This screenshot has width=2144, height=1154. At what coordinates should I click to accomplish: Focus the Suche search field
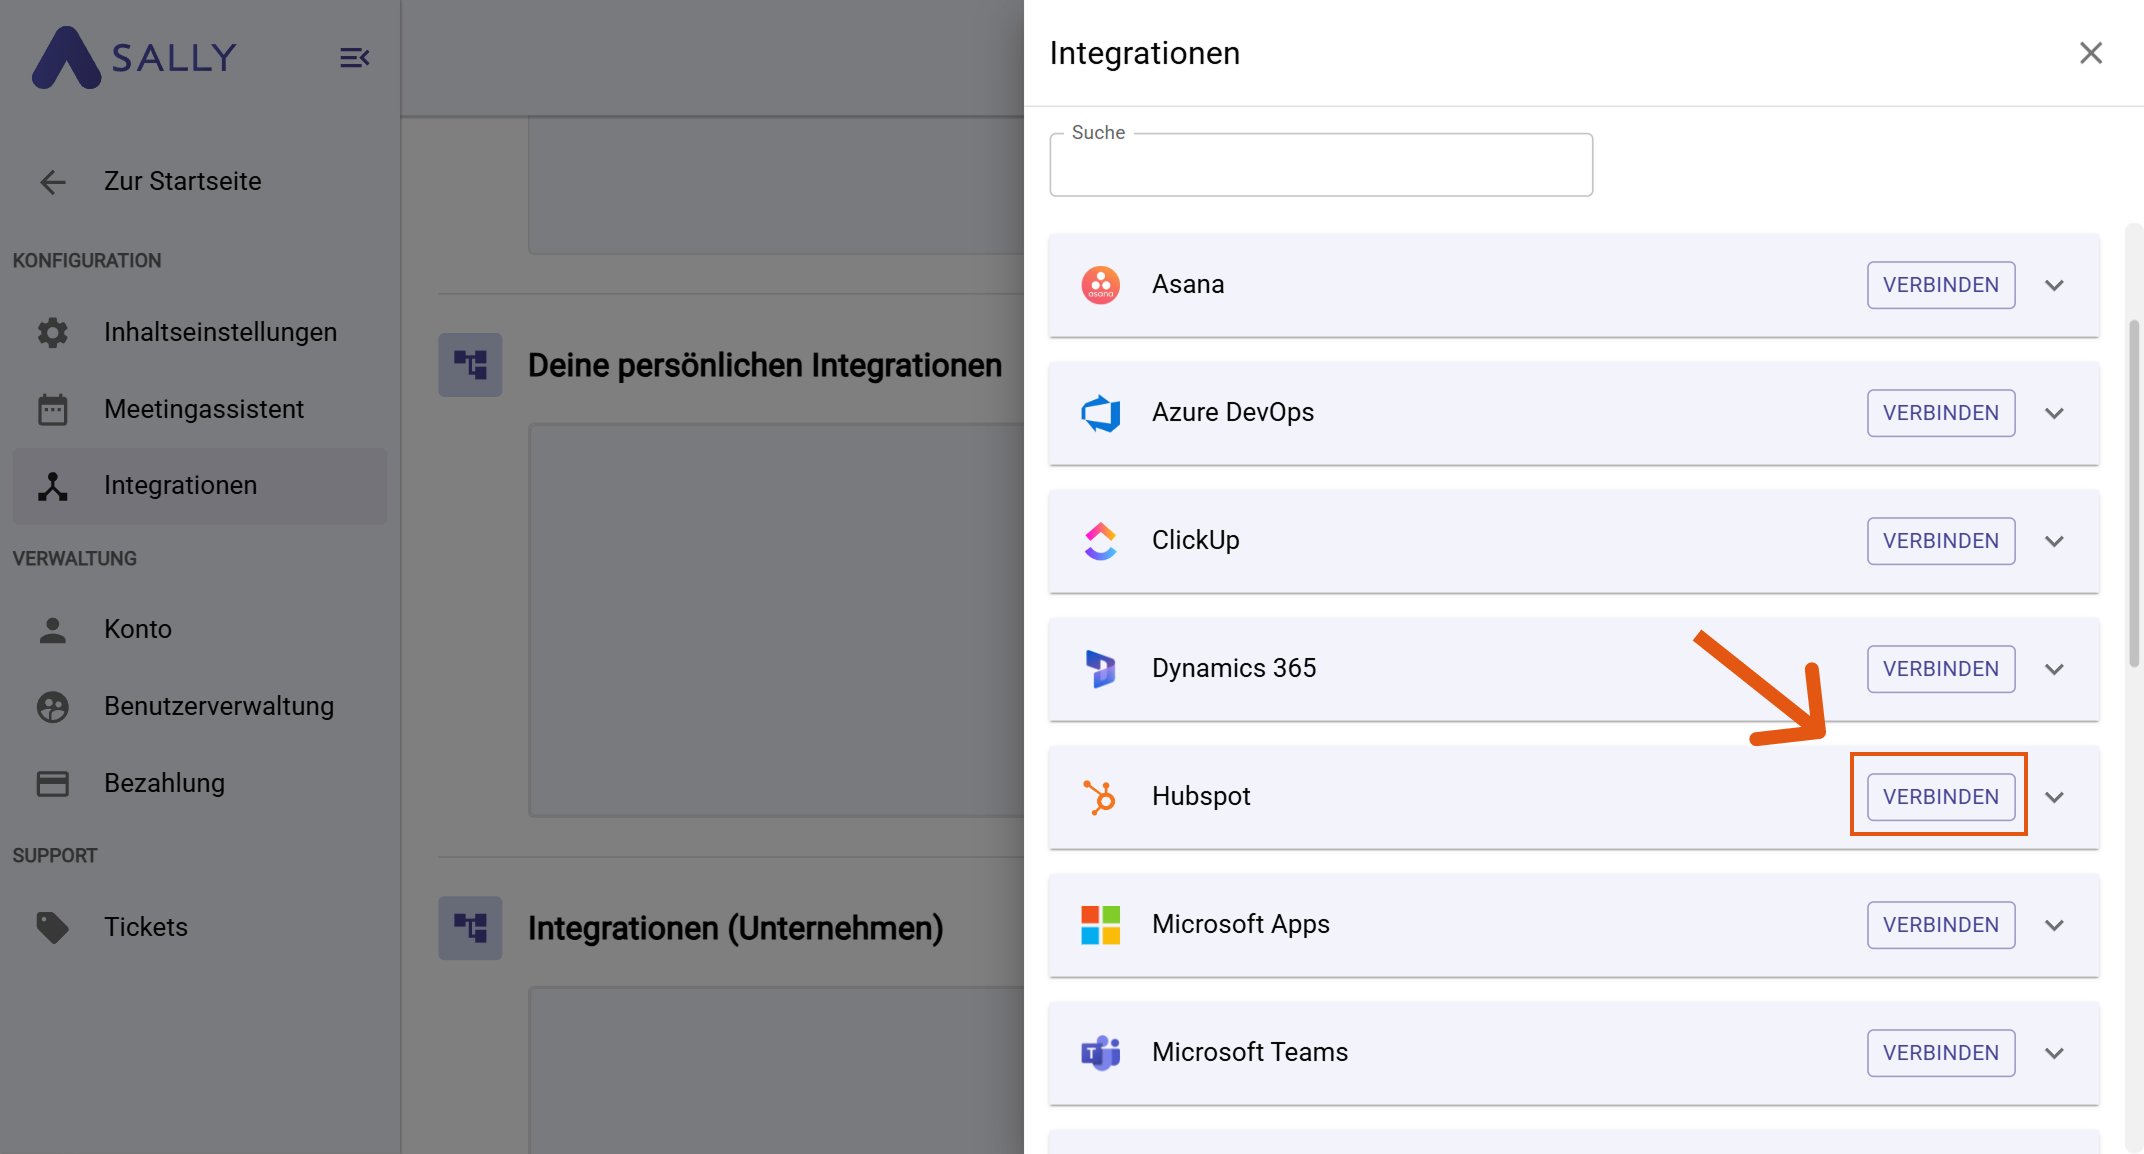point(1321,165)
